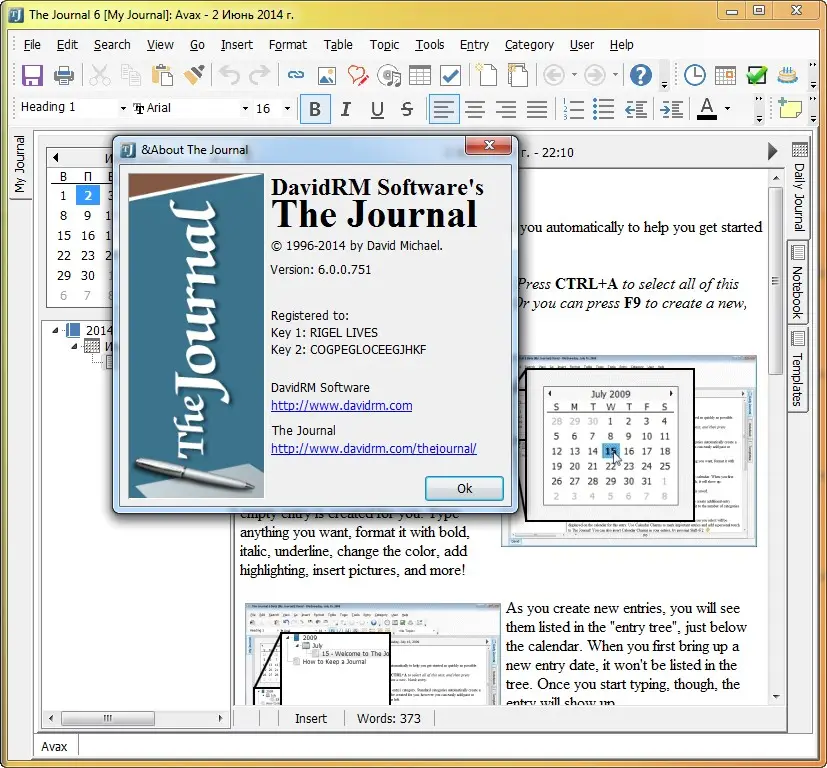Toggle center text alignment
This screenshot has height=768, width=827.
click(x=475, y=109)
